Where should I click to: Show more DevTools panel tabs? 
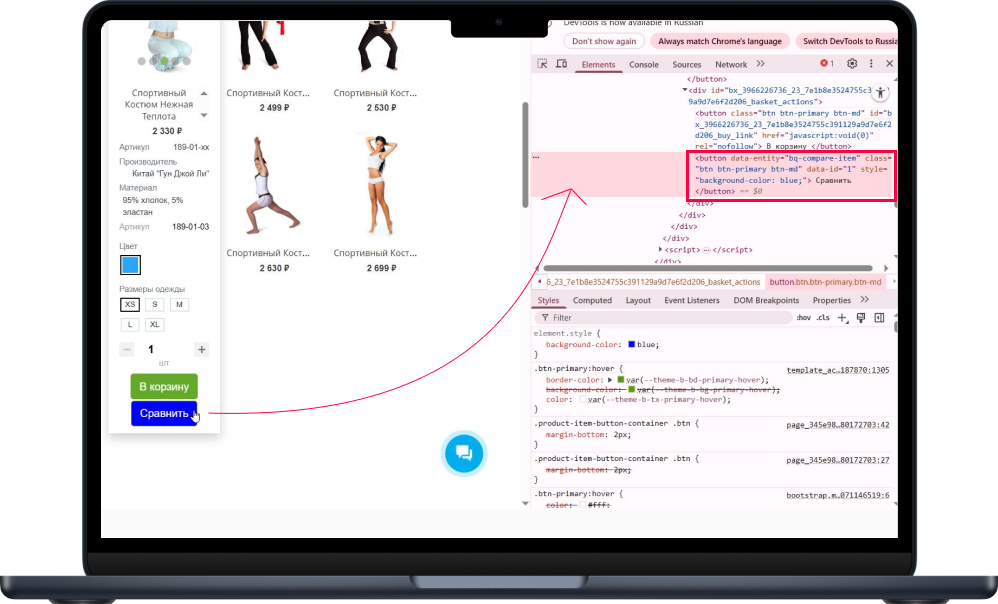click(760, 64)
